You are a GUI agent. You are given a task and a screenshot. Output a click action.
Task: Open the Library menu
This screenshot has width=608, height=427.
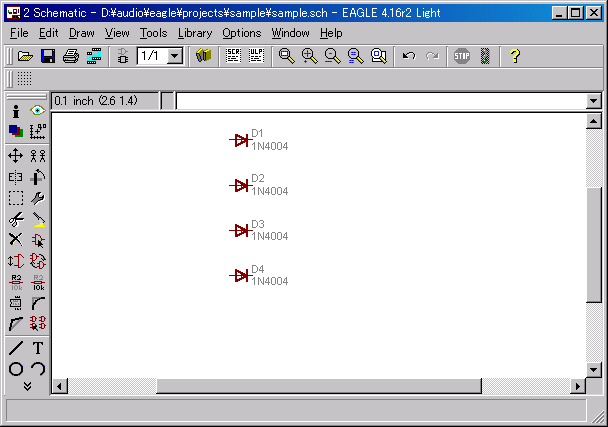pyautogui.click(x=195, y=33)
